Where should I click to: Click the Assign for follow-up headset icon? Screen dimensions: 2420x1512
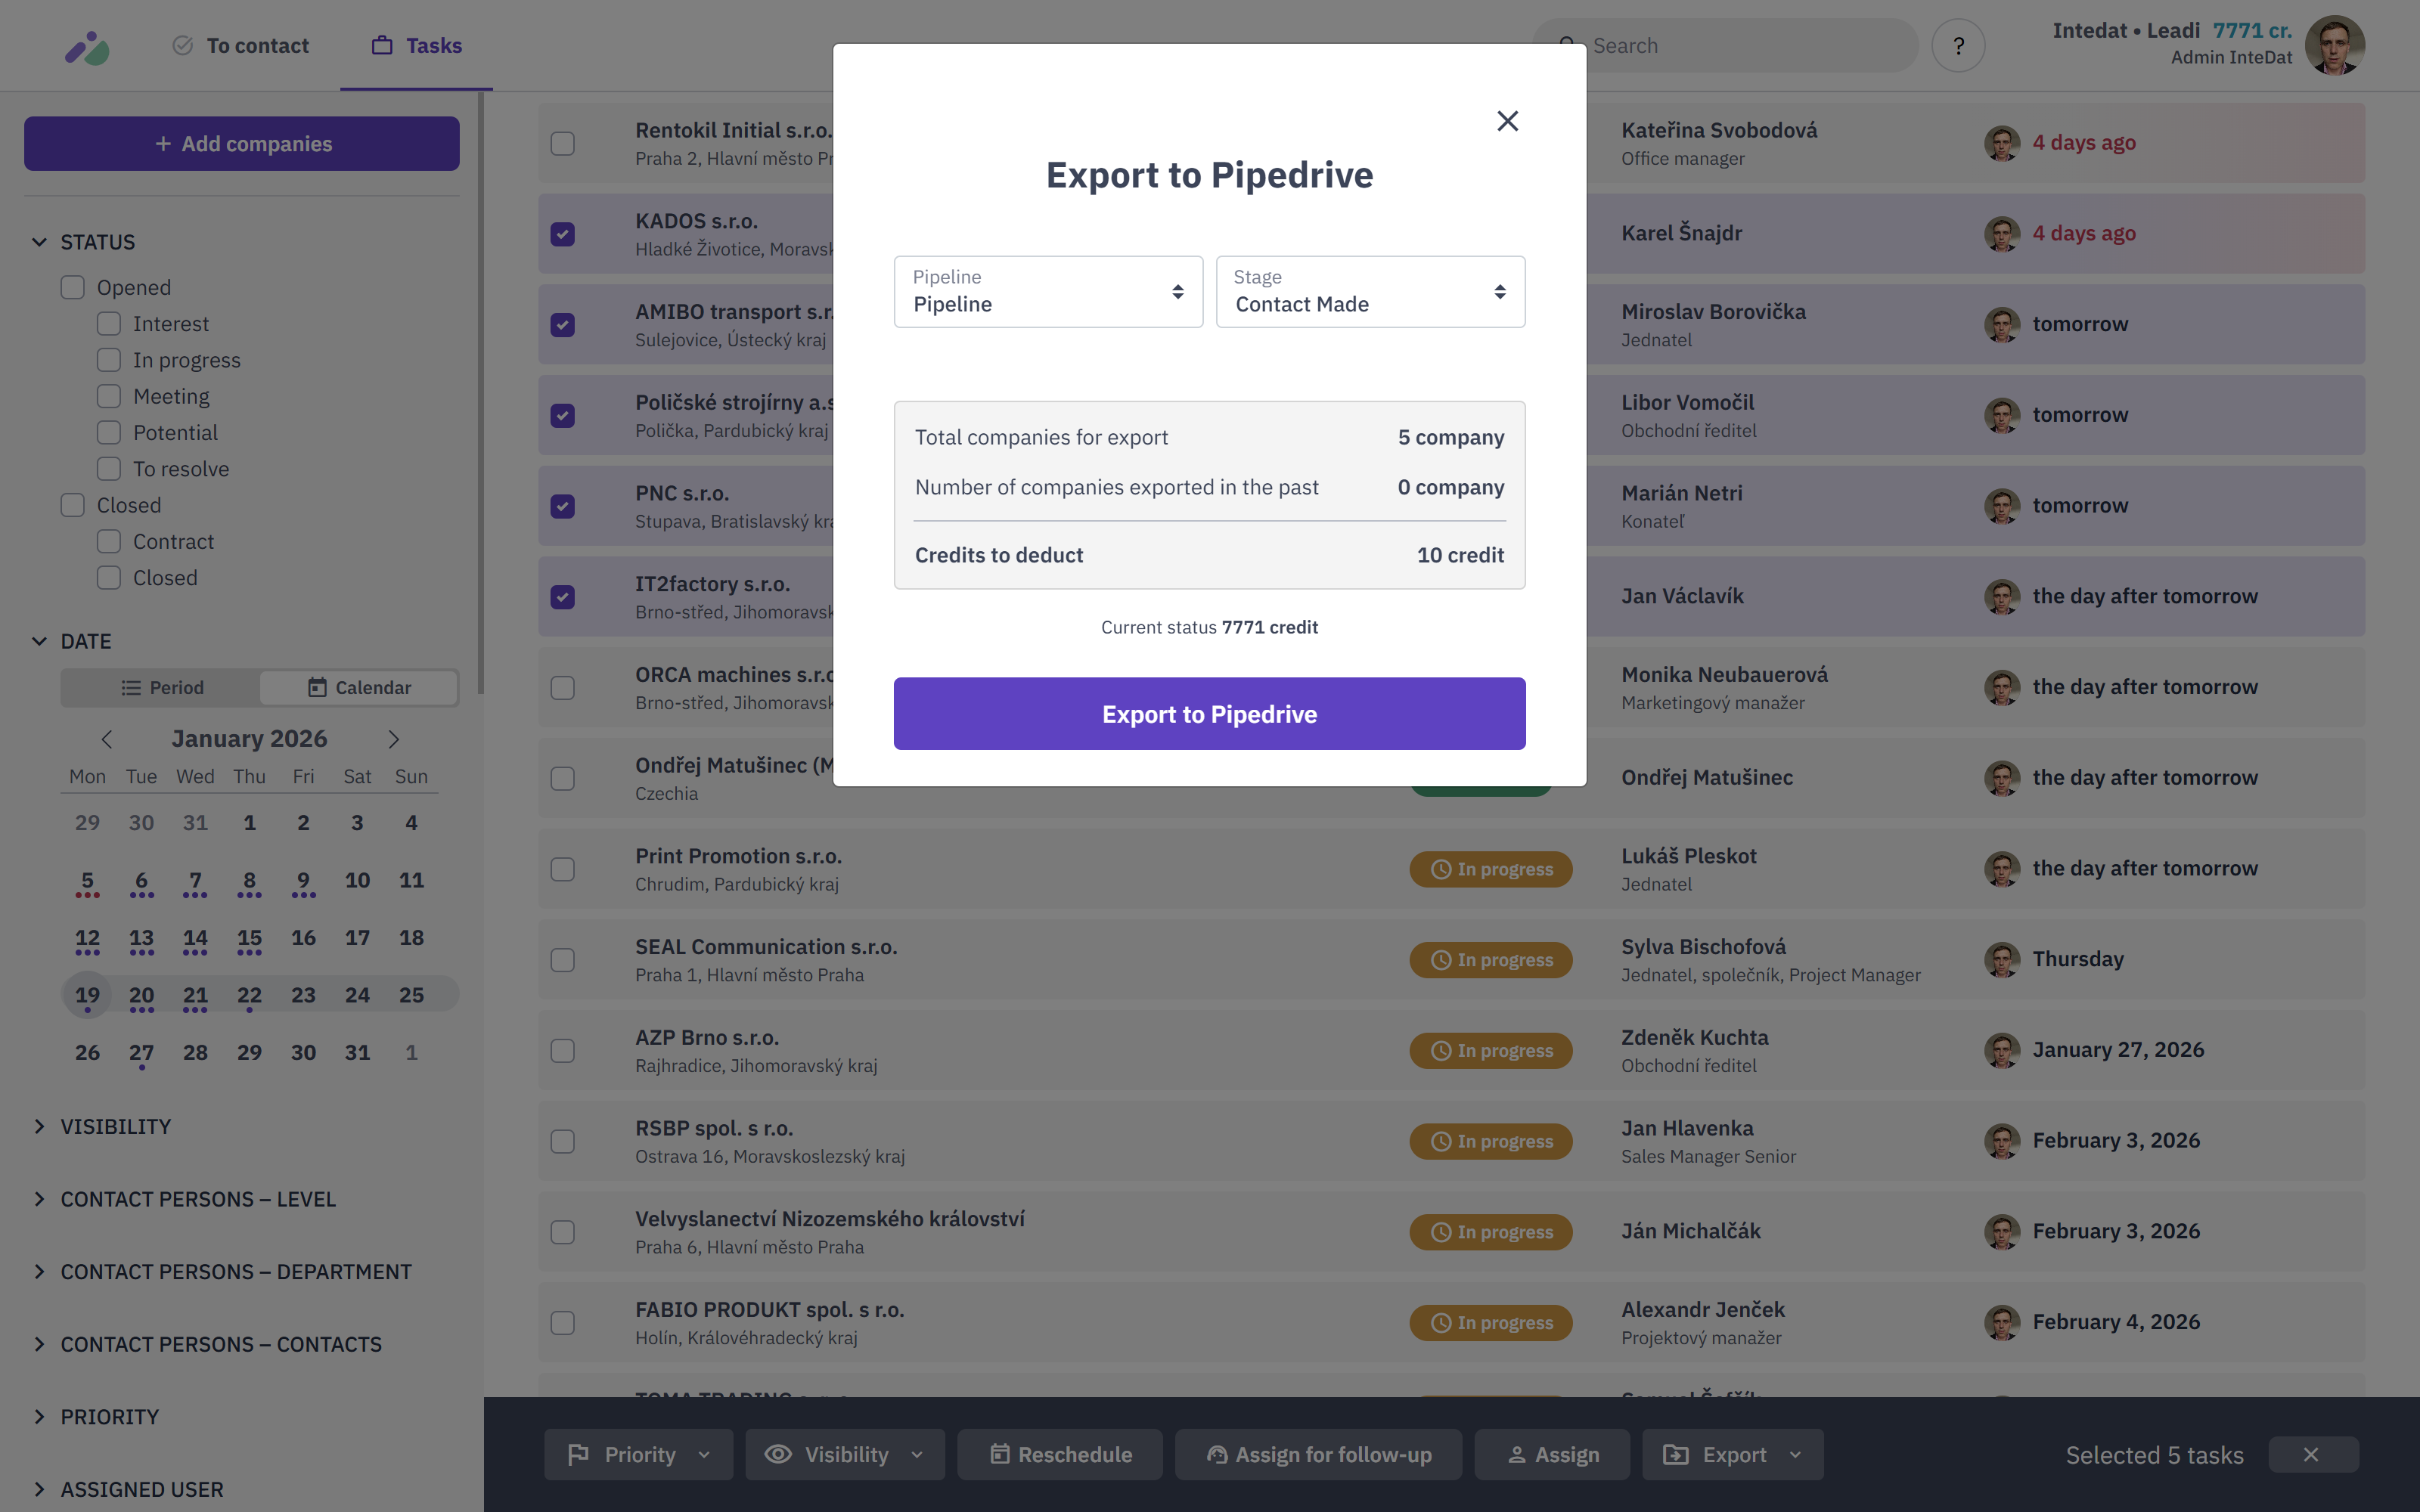(x=1217, y=1455)
